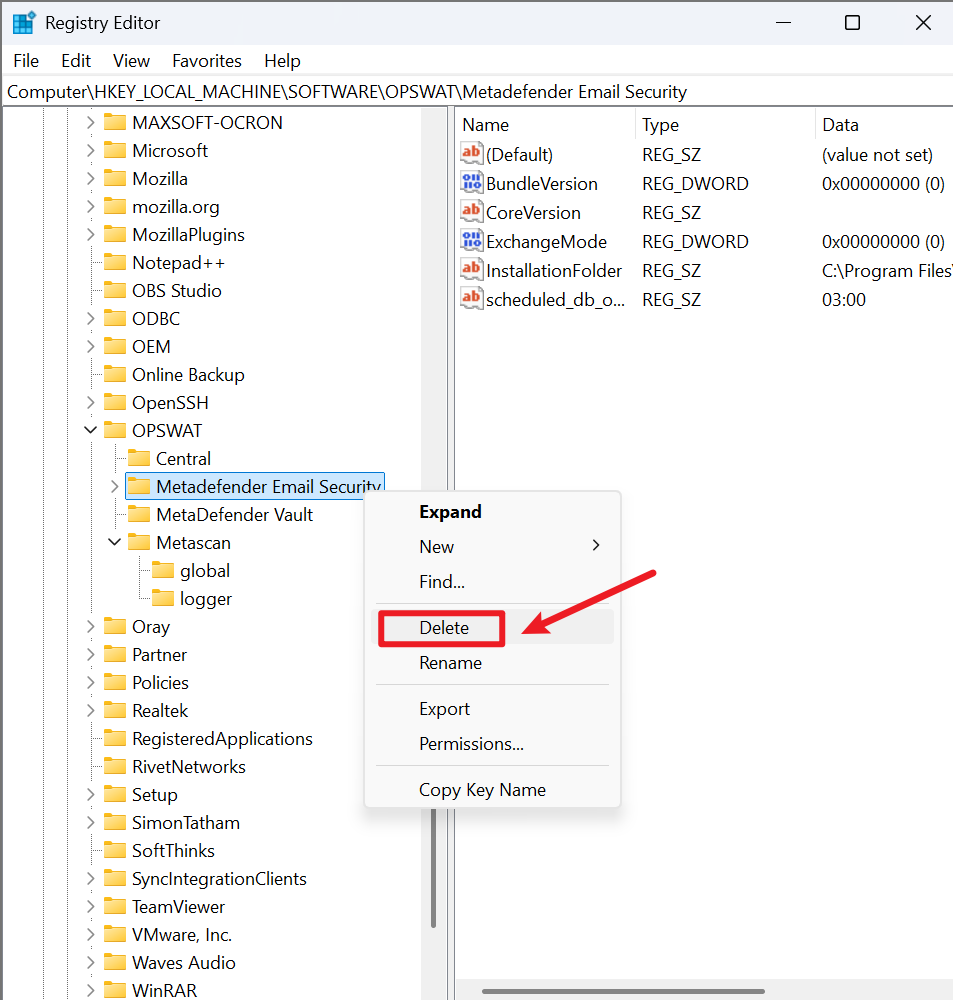Click the Central key folder icon
Screen dimensions: 953x1000
coord(139,459)
